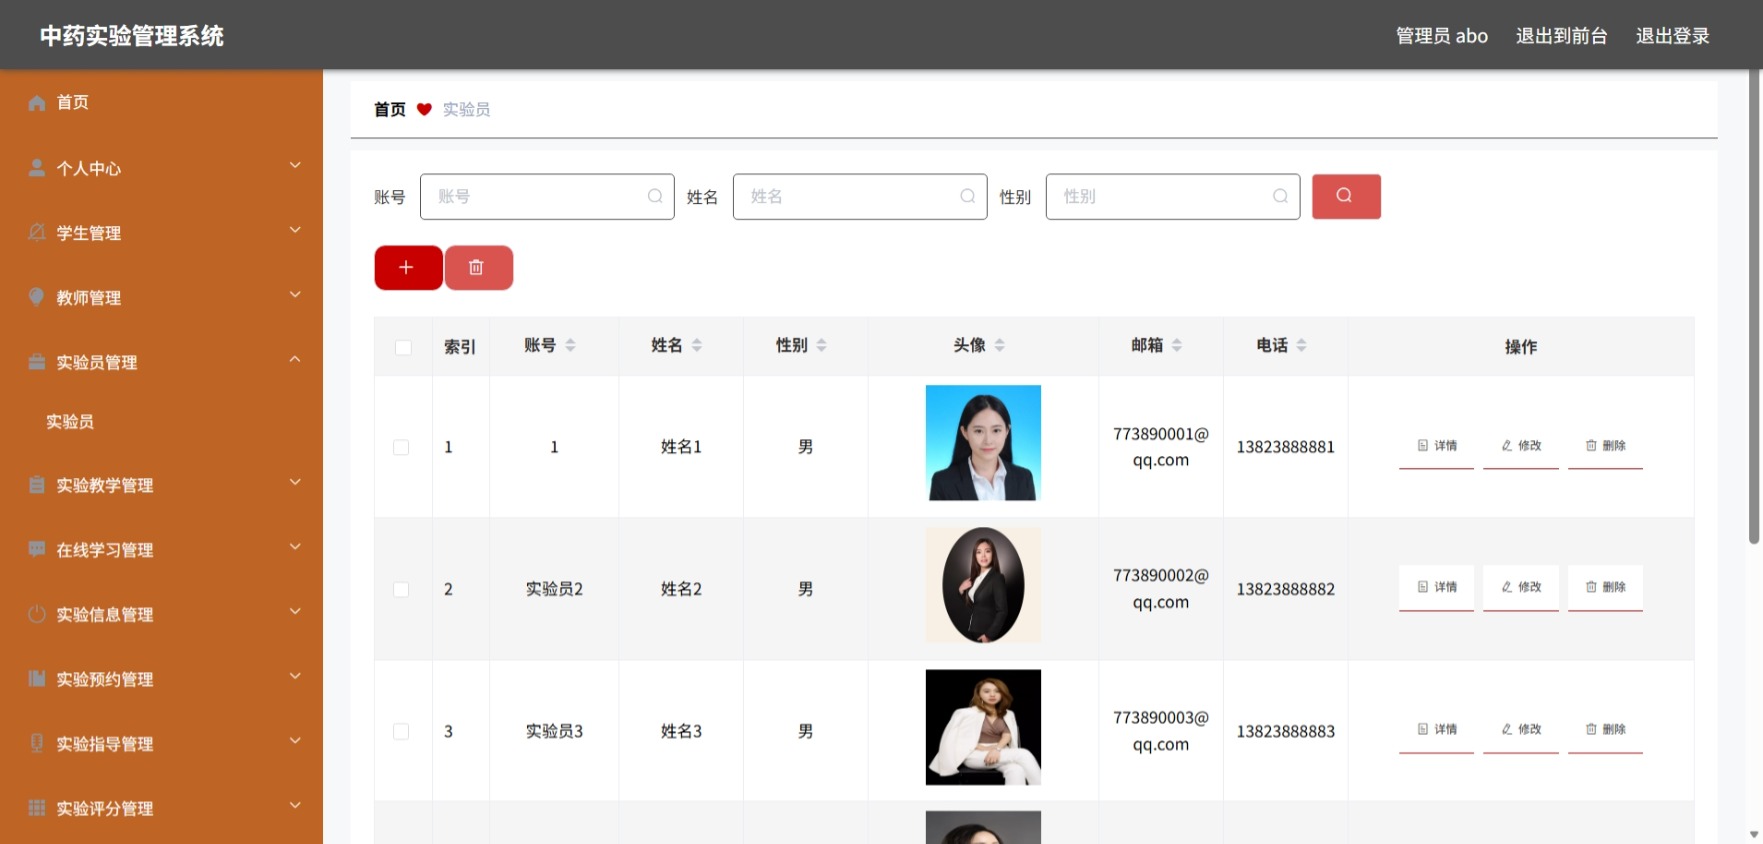Open avatar thumbnail of 姓名3

click(983, 727)
